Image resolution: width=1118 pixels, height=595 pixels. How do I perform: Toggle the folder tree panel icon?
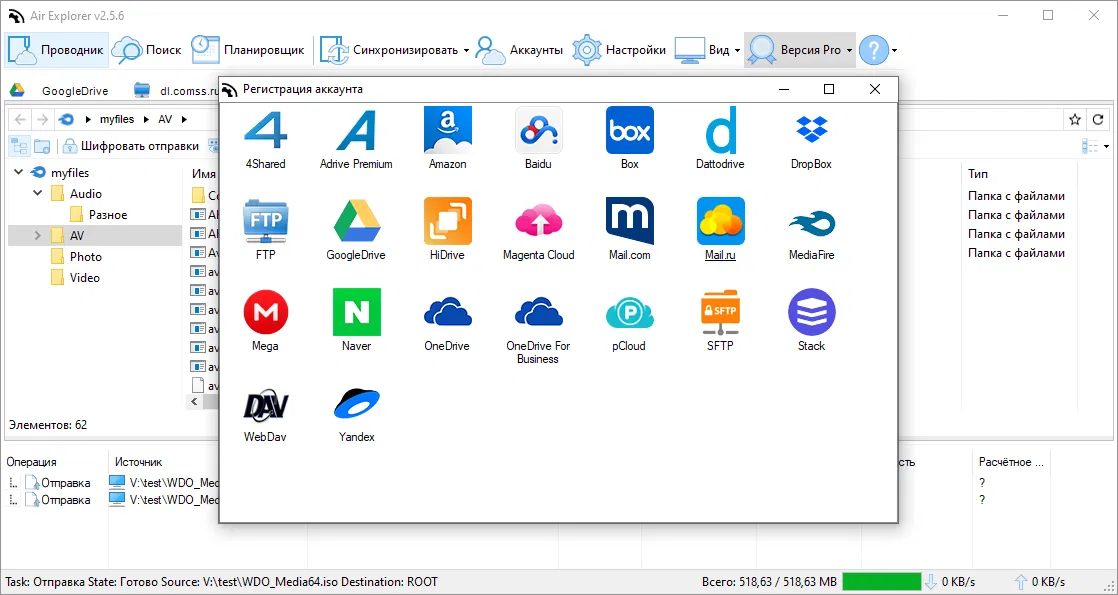(19, 146)
